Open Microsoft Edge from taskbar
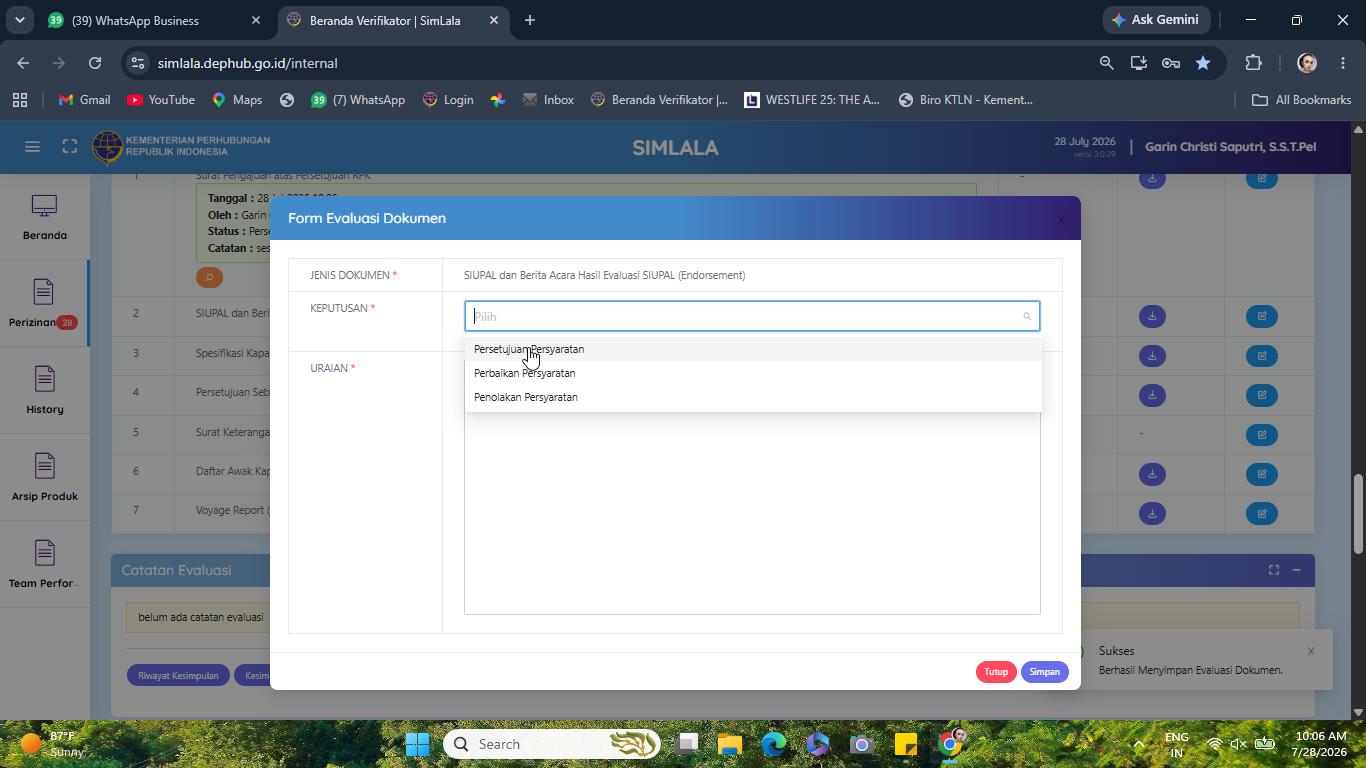This screenshot has height=768, width=1366. 774,744
